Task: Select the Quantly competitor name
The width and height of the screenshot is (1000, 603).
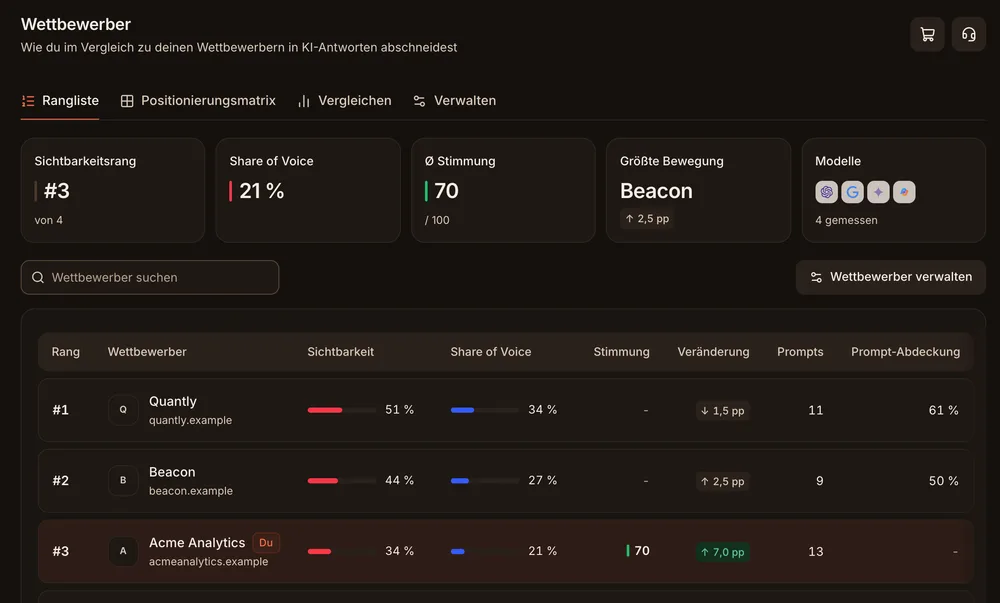Action: pyautogui.click(x=173, y=402)
